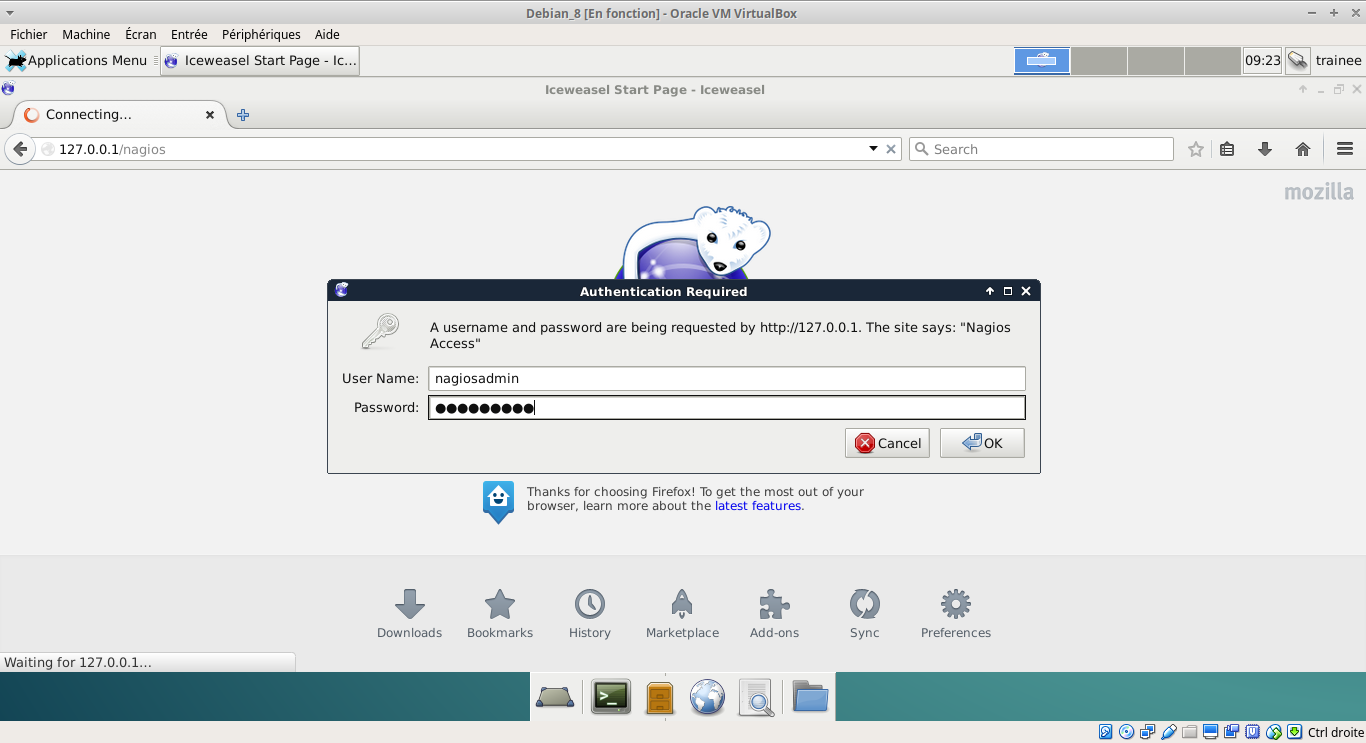This screenshot has width=1366, height=743.
Task: Click VirtualBox display status icon
Action: pyautogui.click(x=1210, y=732)
